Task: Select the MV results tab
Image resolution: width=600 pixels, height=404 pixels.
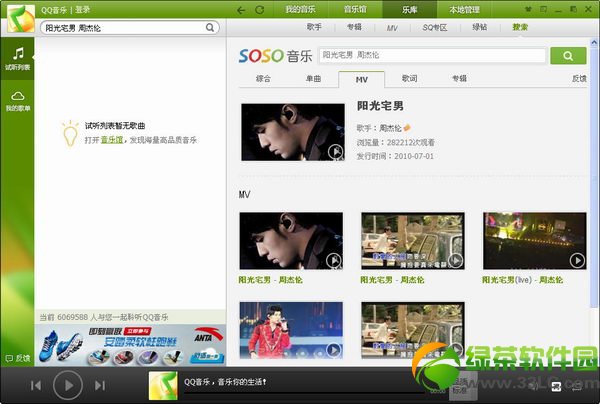Action: tap(362, 80)
